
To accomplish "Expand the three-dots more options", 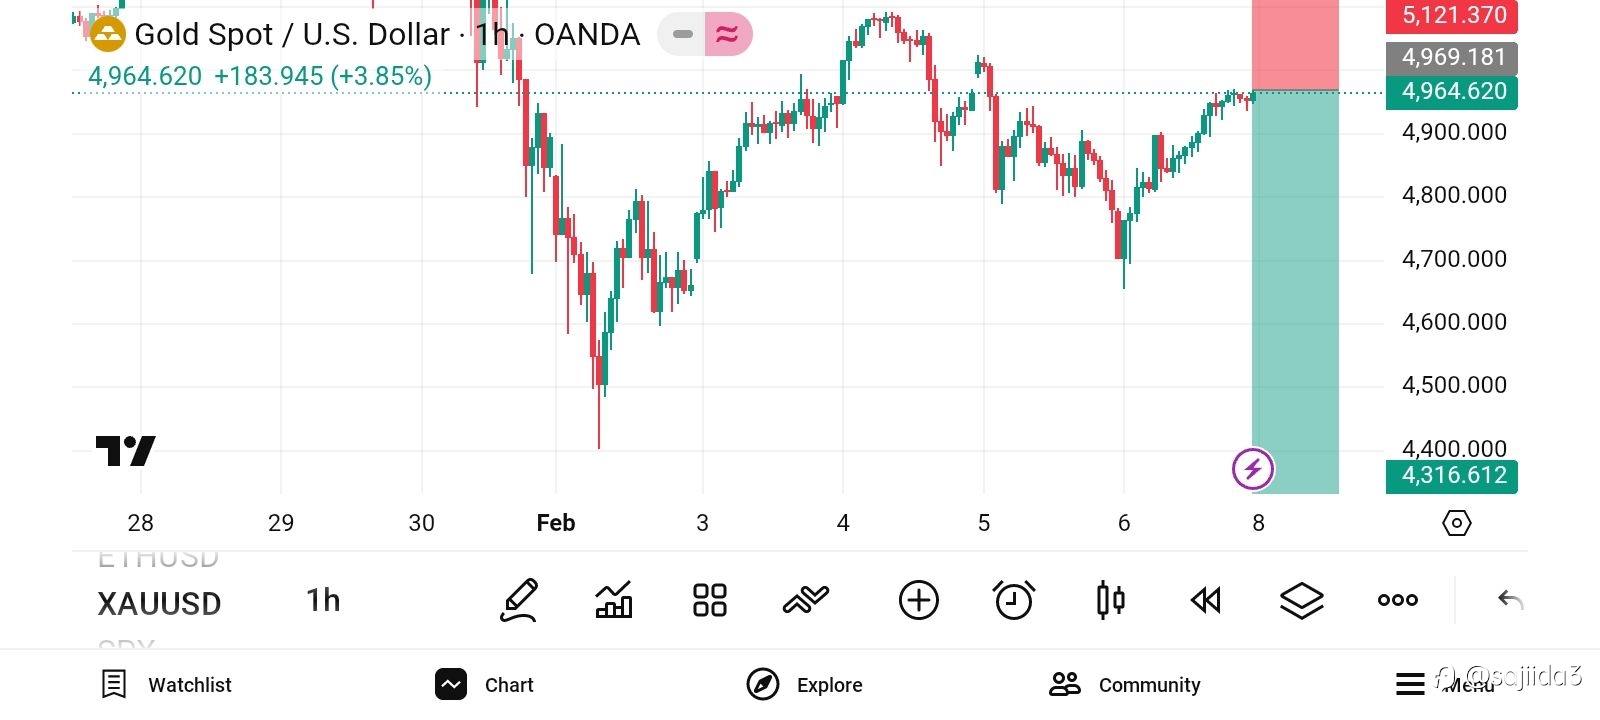I will [1397, 600].
